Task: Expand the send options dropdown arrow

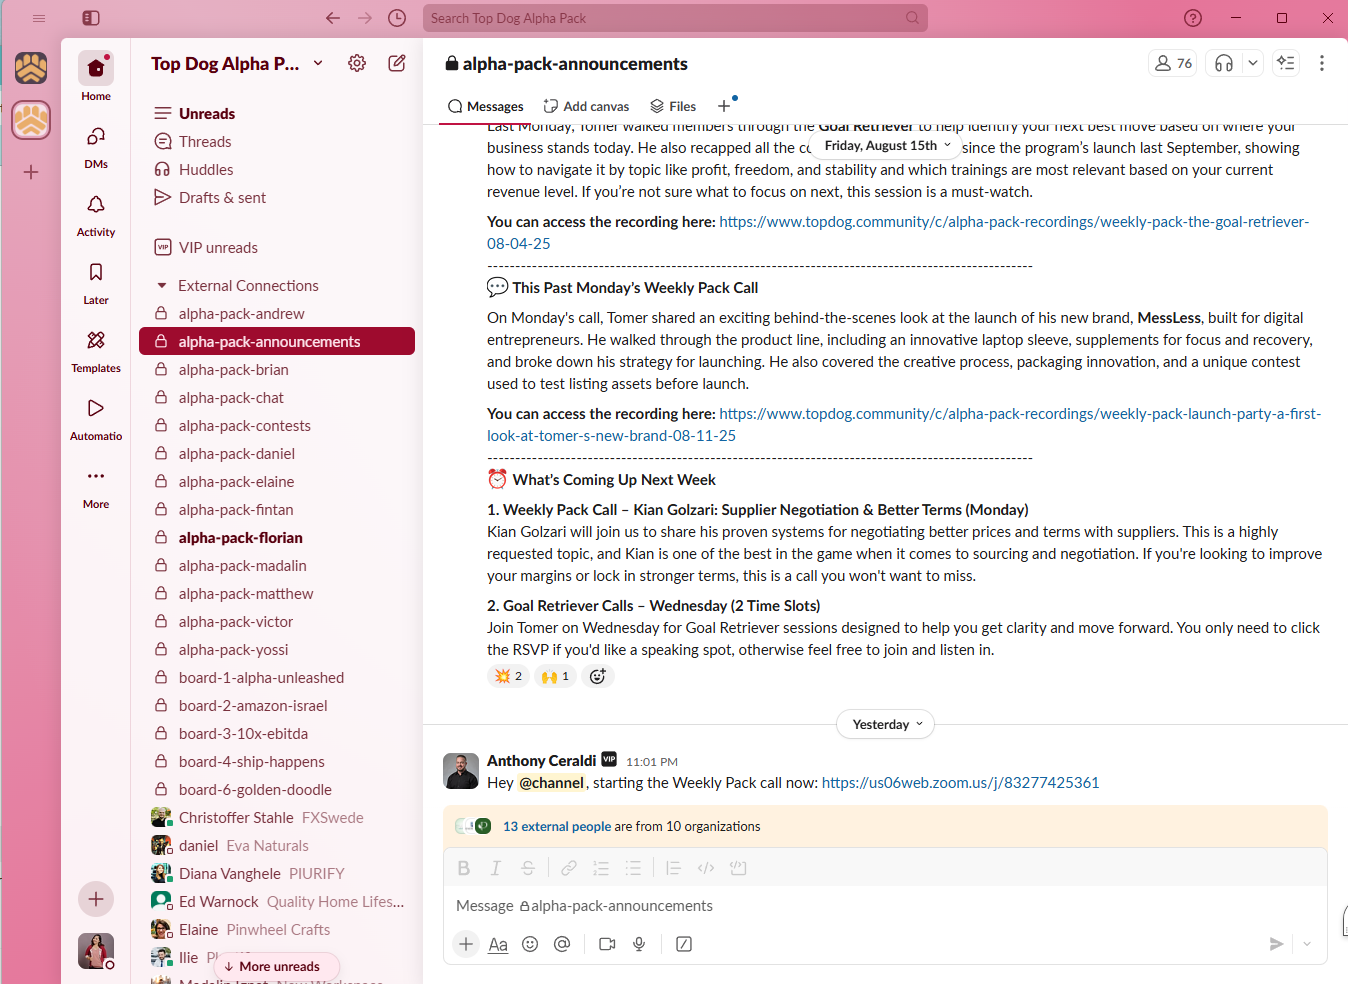Action: [1307, 944]
